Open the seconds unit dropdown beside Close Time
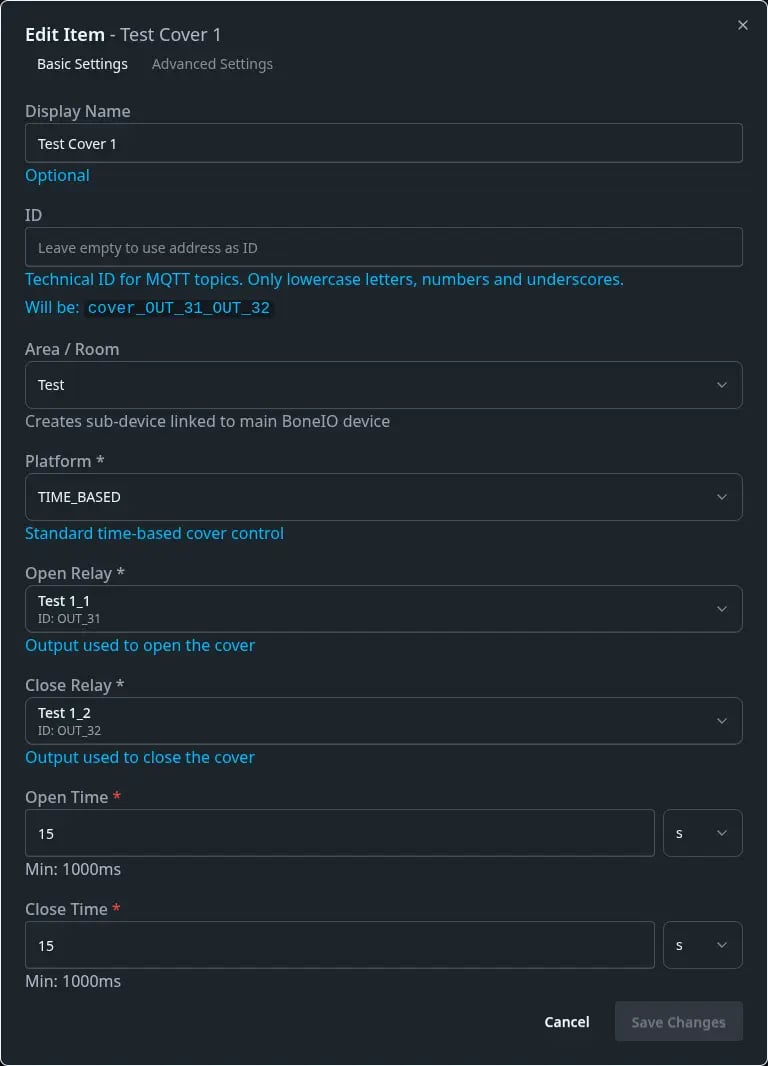768x1066 pixels. click(x=702, y=944)
